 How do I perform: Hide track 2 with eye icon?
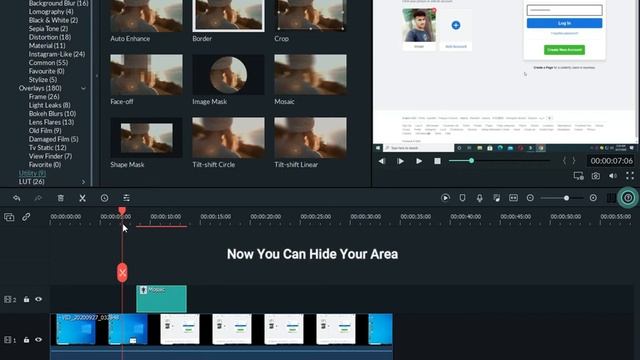point(38,299)
